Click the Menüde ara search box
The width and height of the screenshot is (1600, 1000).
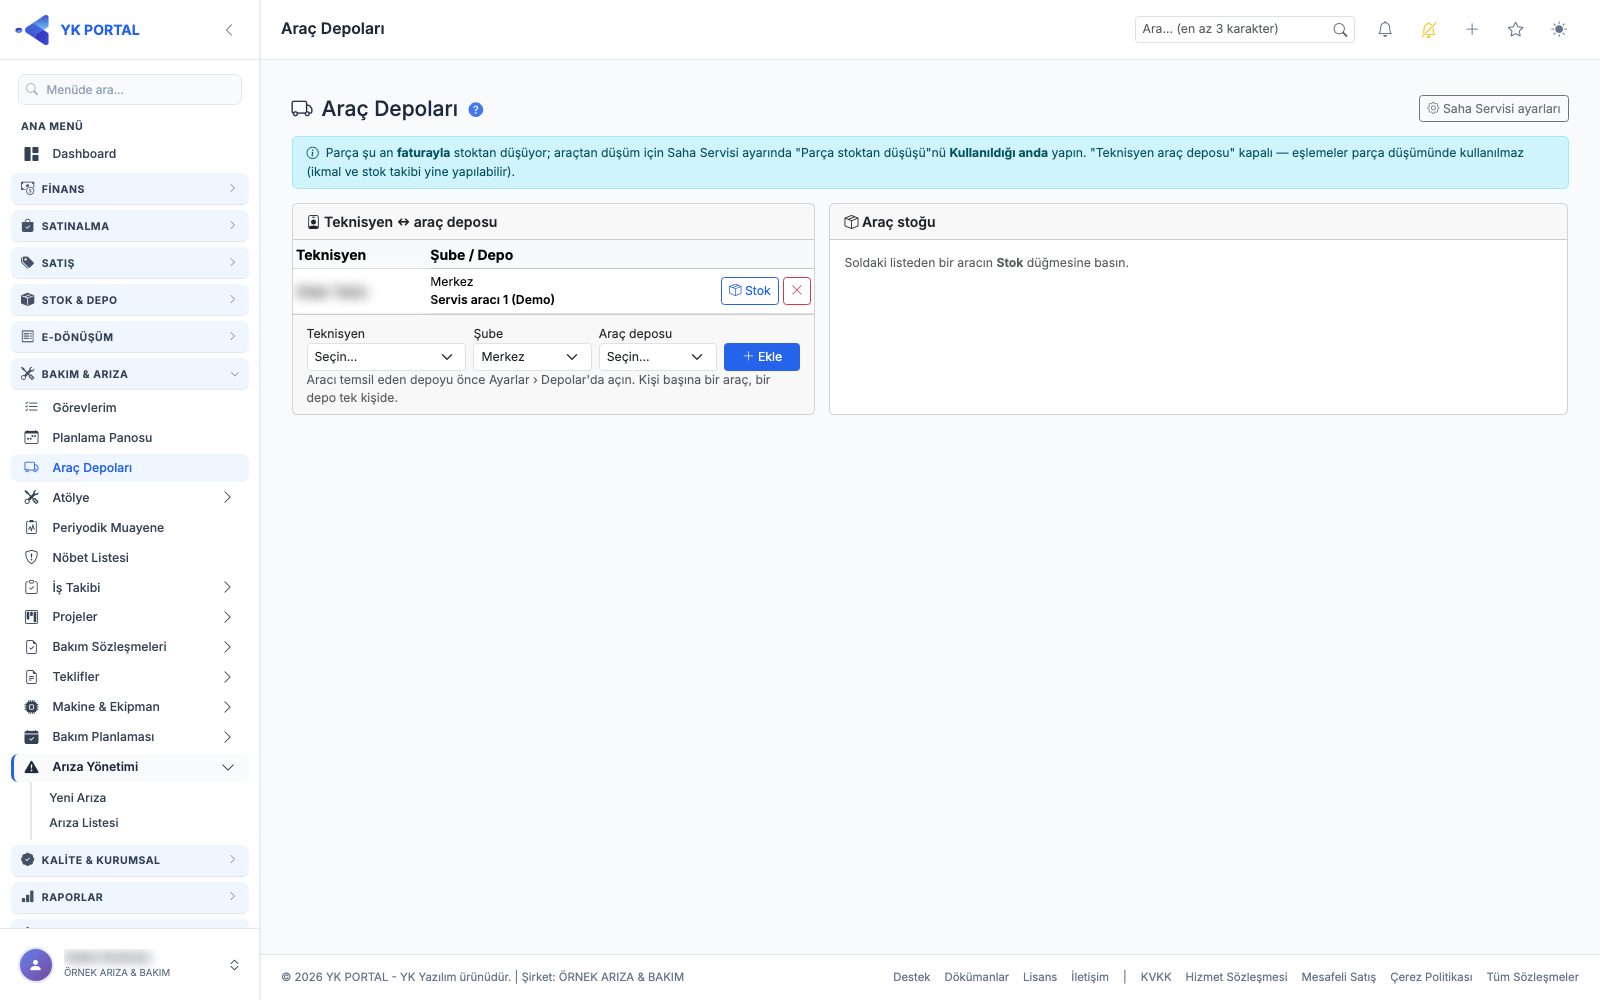coord(130,90)
